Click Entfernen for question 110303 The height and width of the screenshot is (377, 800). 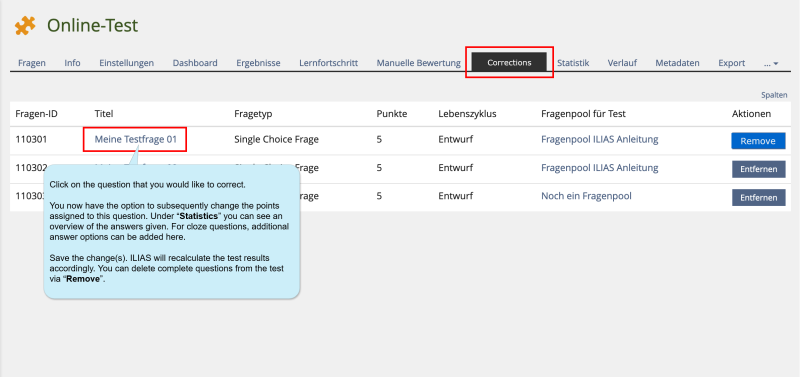click(x=758, y=197)
